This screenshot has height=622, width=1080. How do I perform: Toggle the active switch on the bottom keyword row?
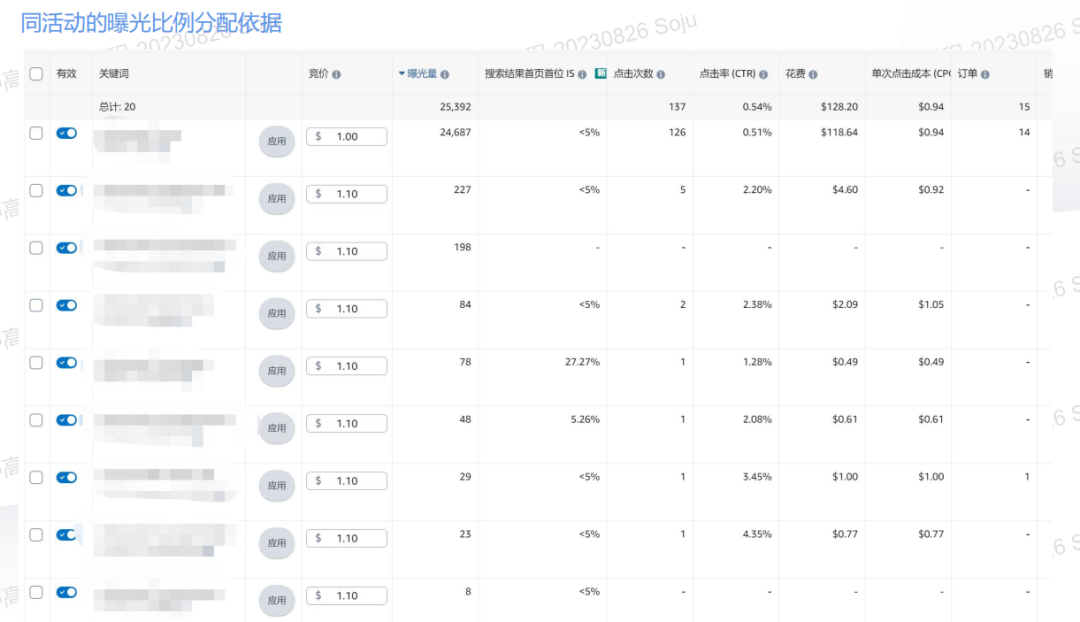coord(66,591)
